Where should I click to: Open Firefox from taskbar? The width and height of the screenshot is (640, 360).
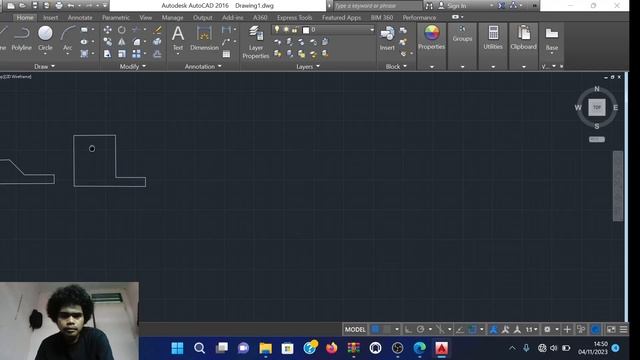tap(331, 348)
